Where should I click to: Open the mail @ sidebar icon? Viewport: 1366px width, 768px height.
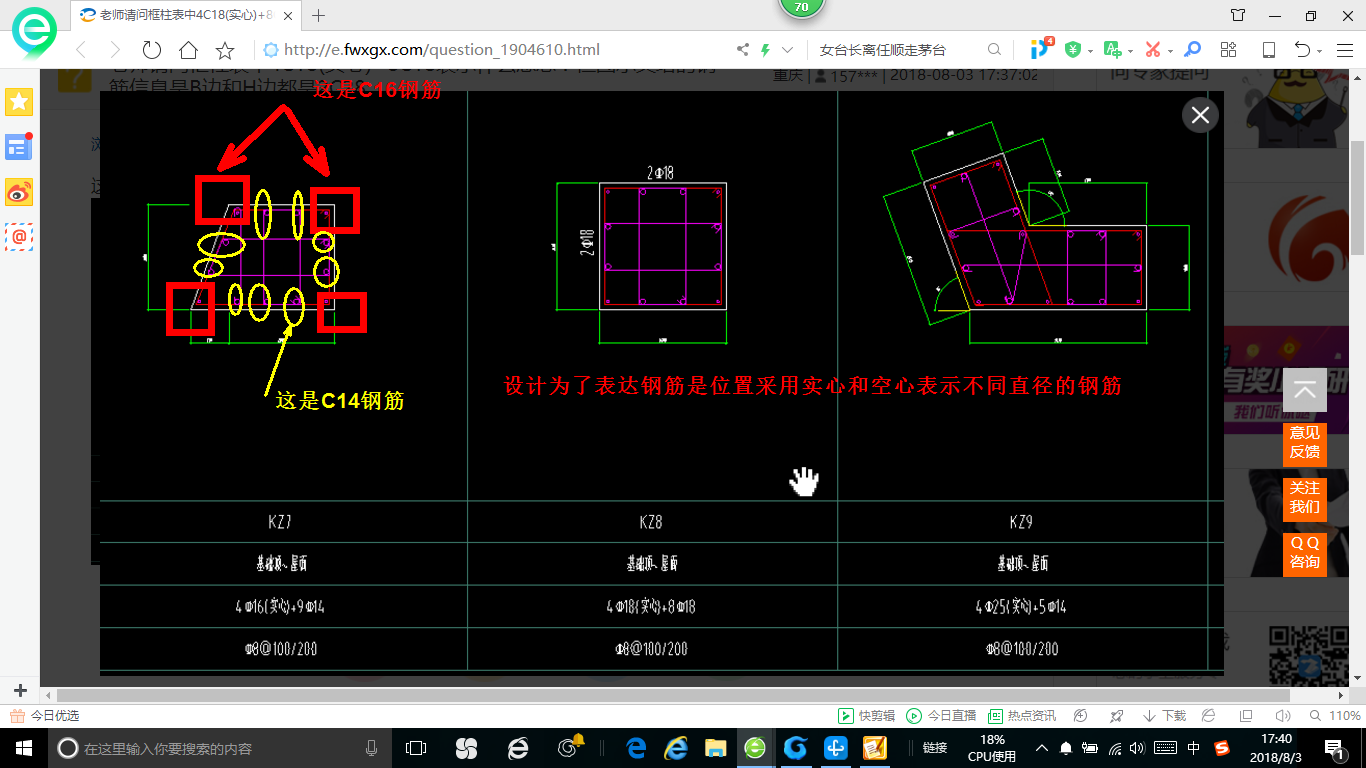pos(19,237)
